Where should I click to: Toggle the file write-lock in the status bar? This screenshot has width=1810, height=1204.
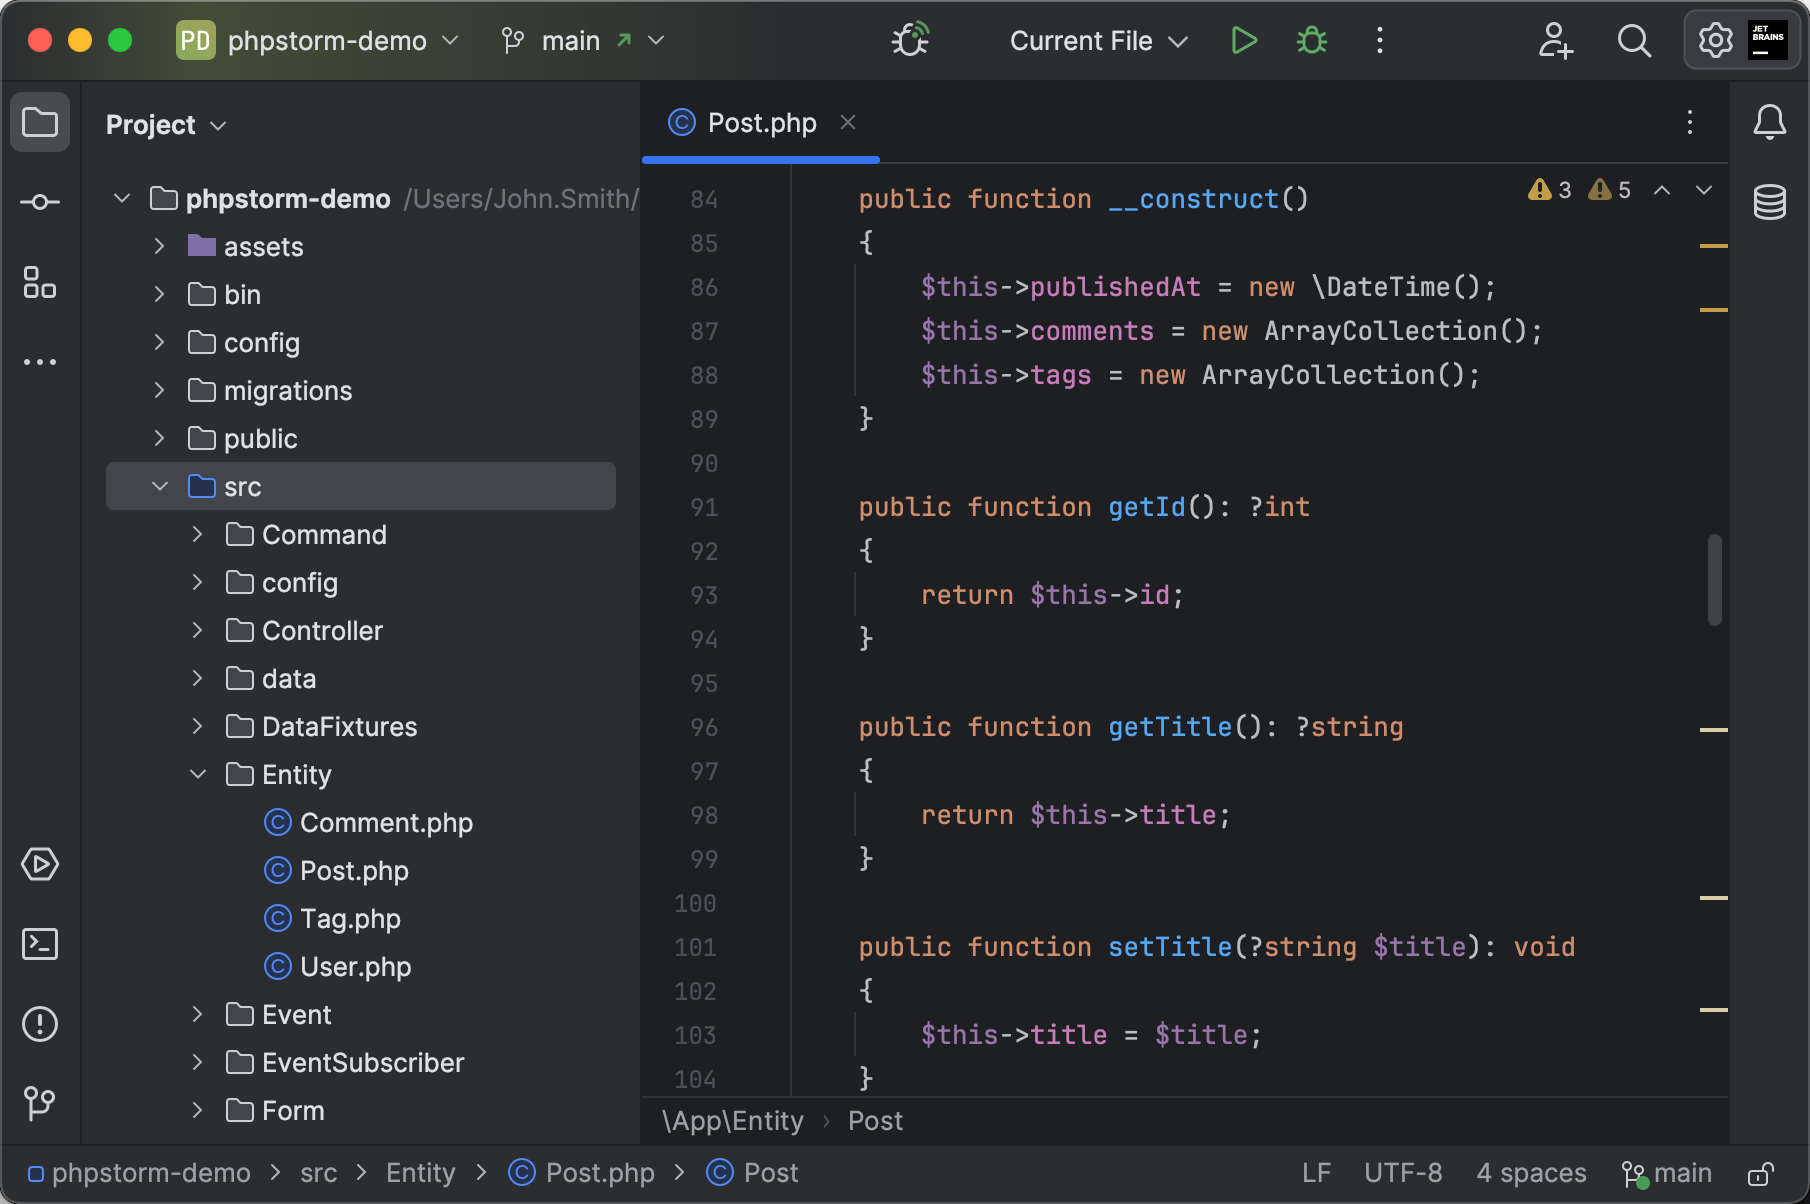(1761, 1172)
